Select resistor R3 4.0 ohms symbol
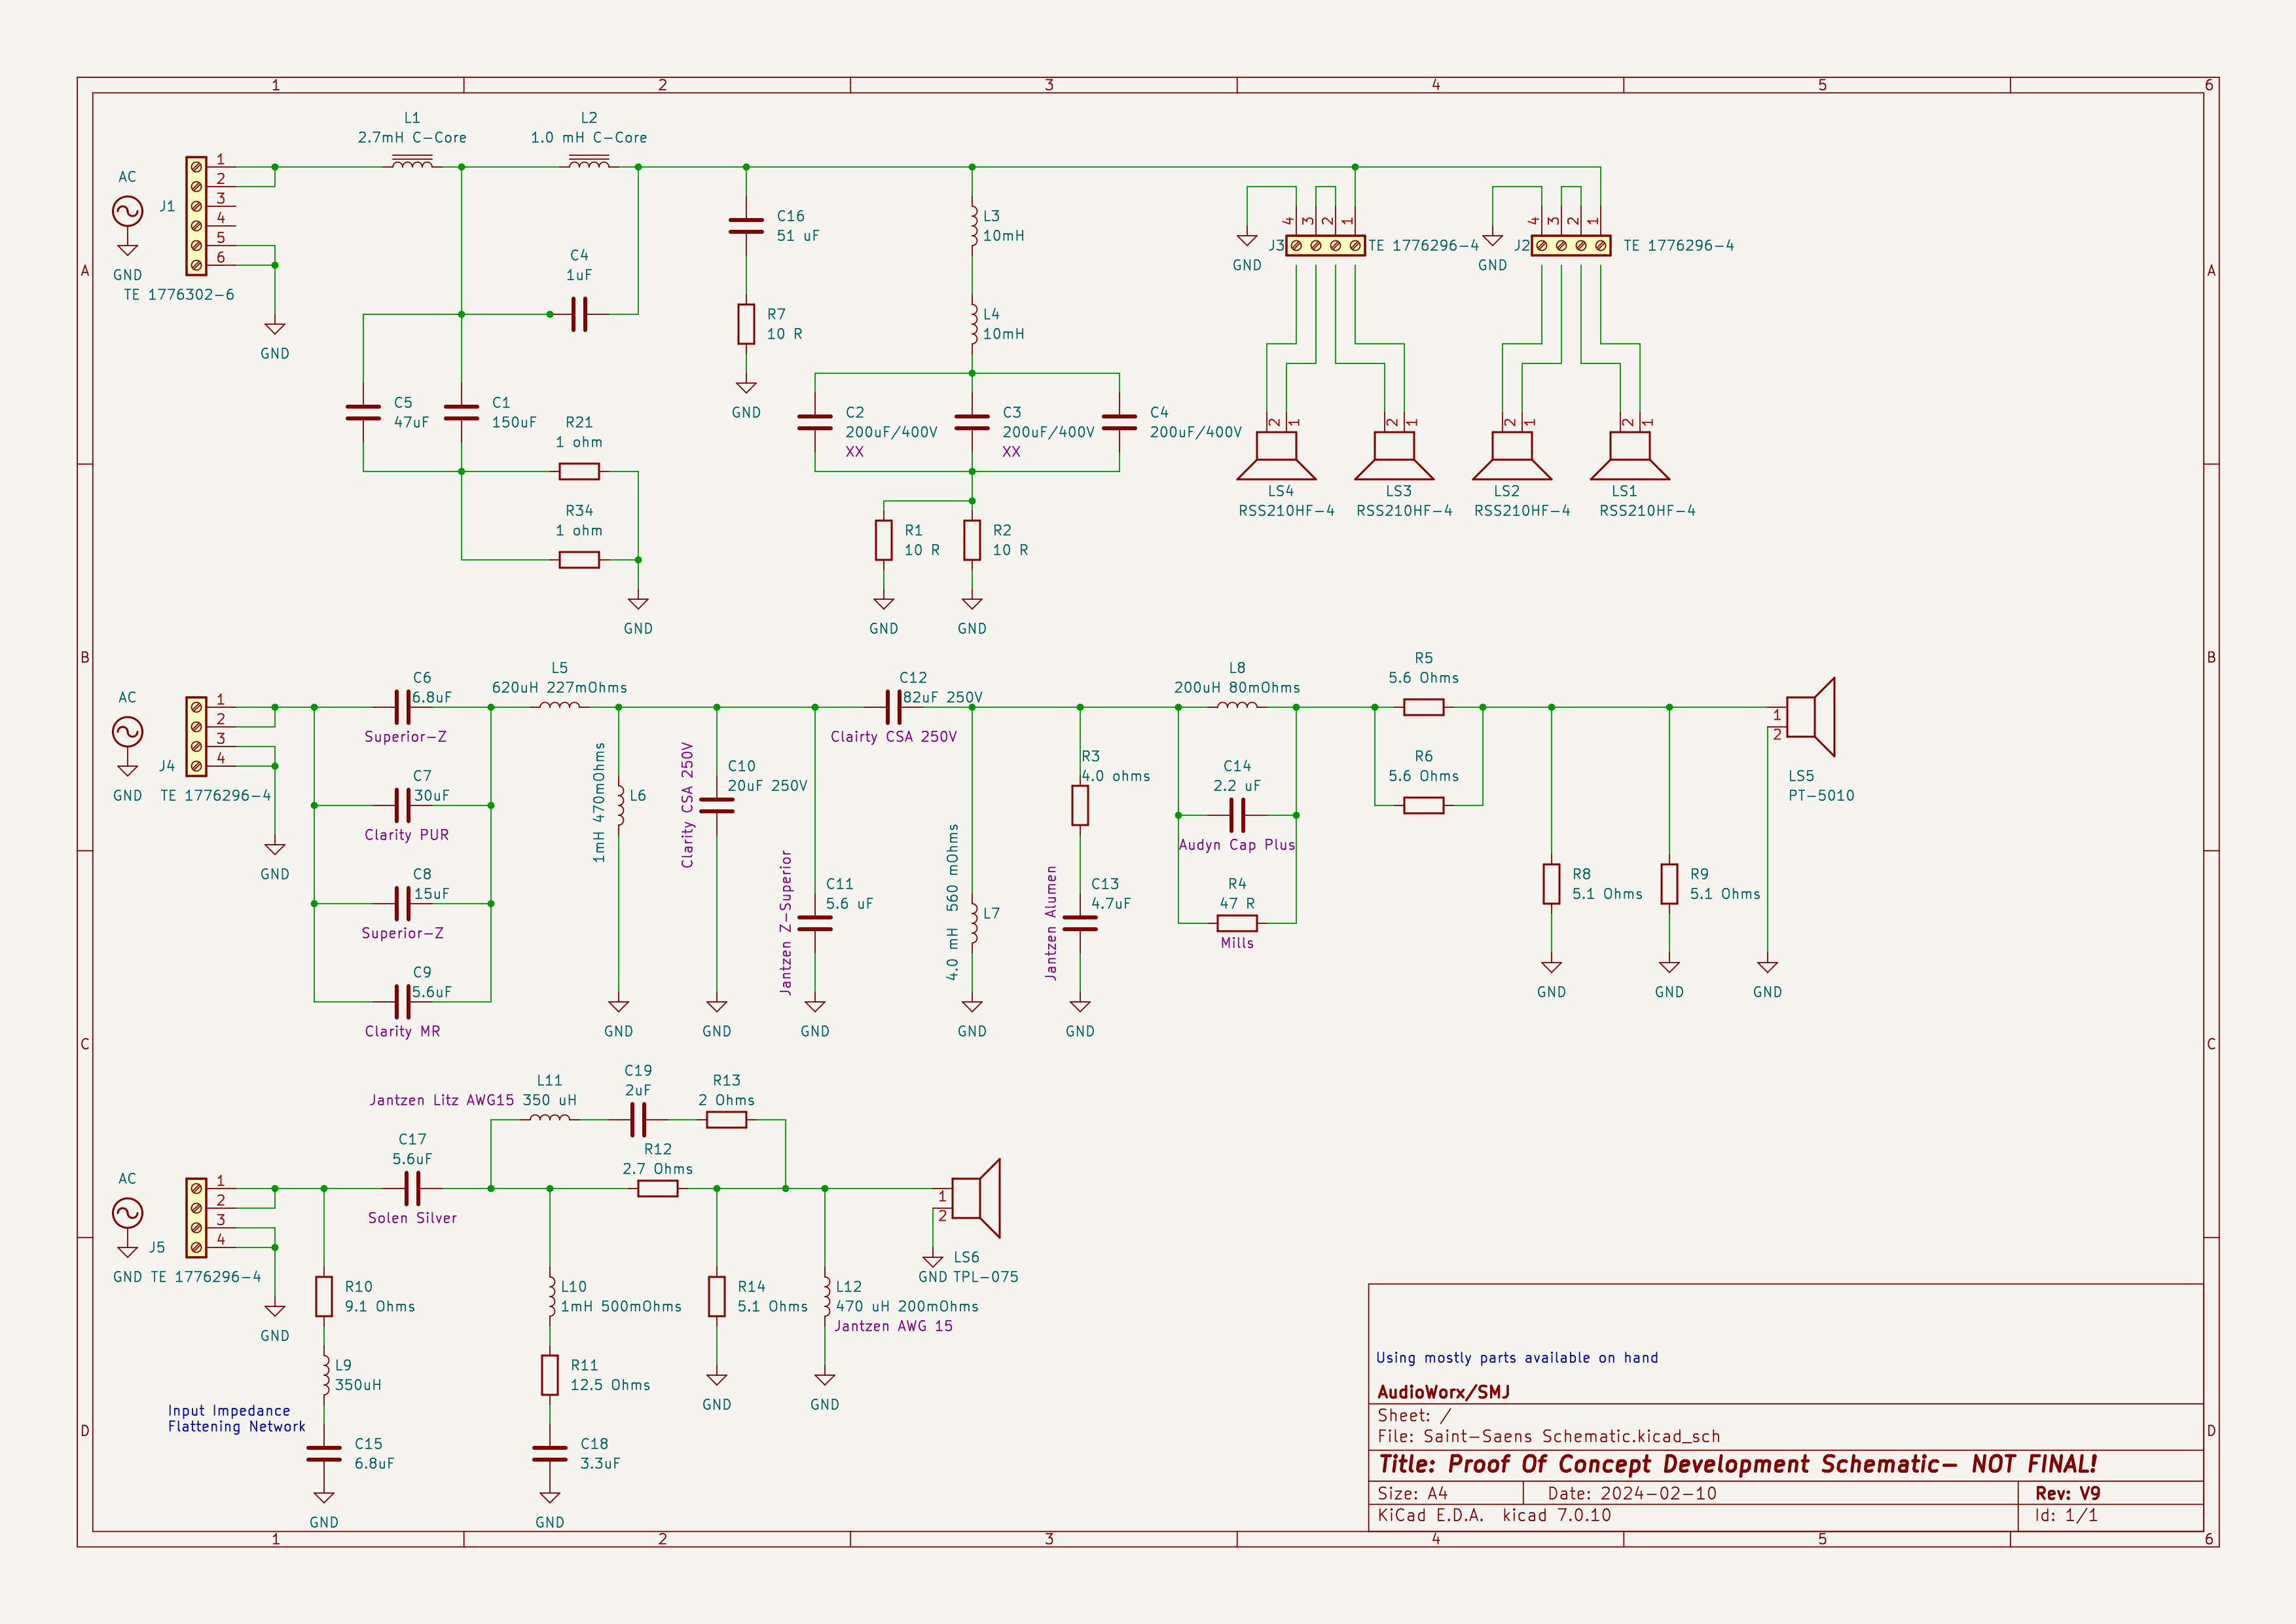The image size is (2296, 1624). click(1080, 805)
